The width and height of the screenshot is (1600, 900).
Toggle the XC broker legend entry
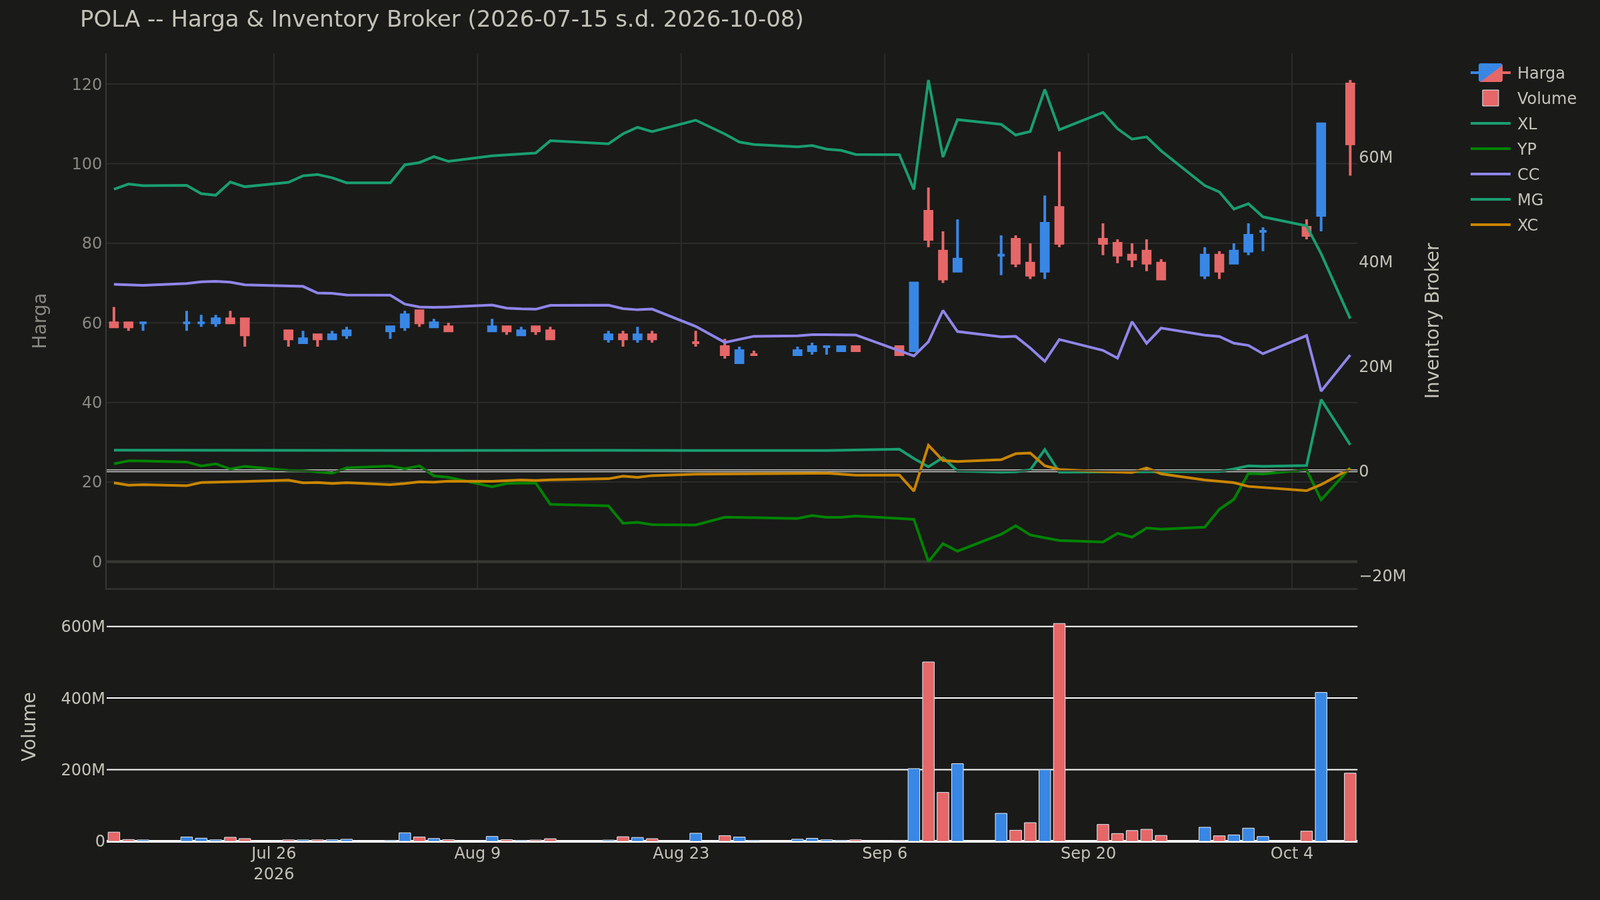coord(1504,225)
